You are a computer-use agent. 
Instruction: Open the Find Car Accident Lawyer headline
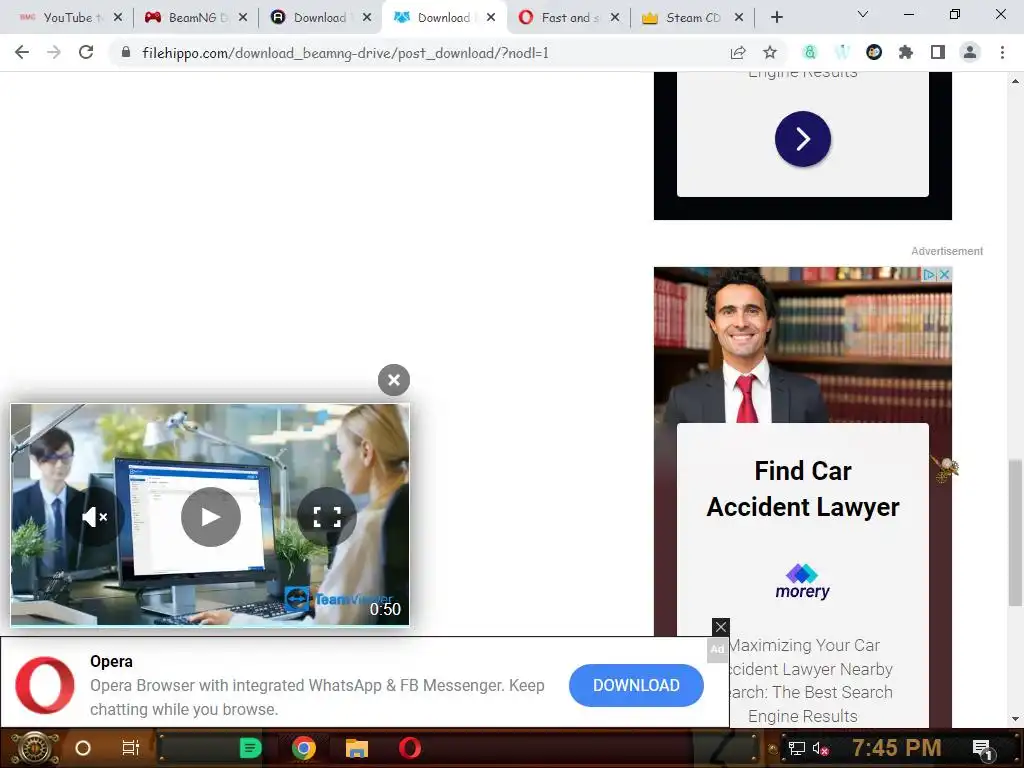803,488
